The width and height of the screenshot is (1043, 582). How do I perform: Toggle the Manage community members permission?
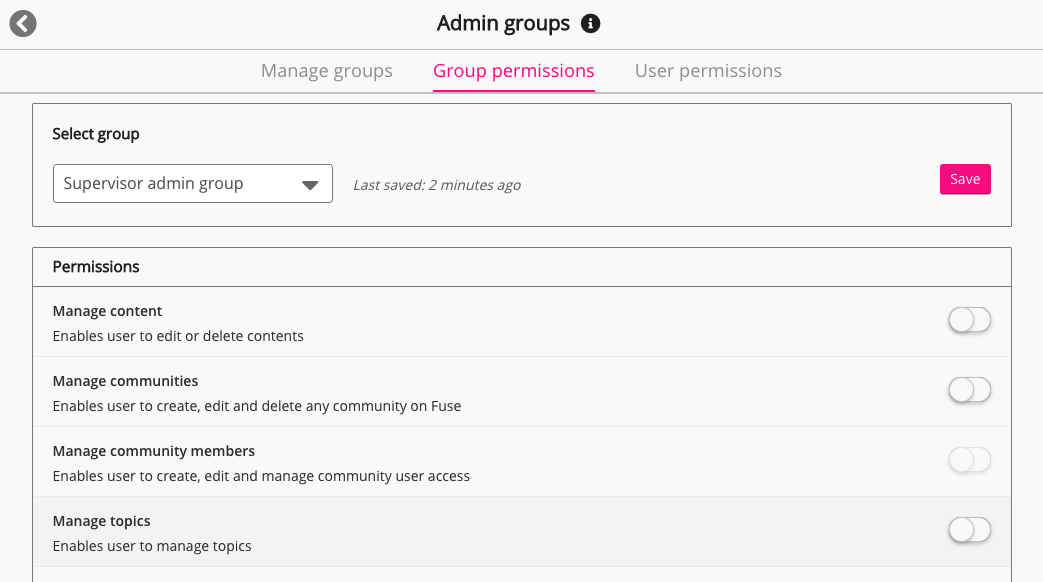[x=969, y=460]
